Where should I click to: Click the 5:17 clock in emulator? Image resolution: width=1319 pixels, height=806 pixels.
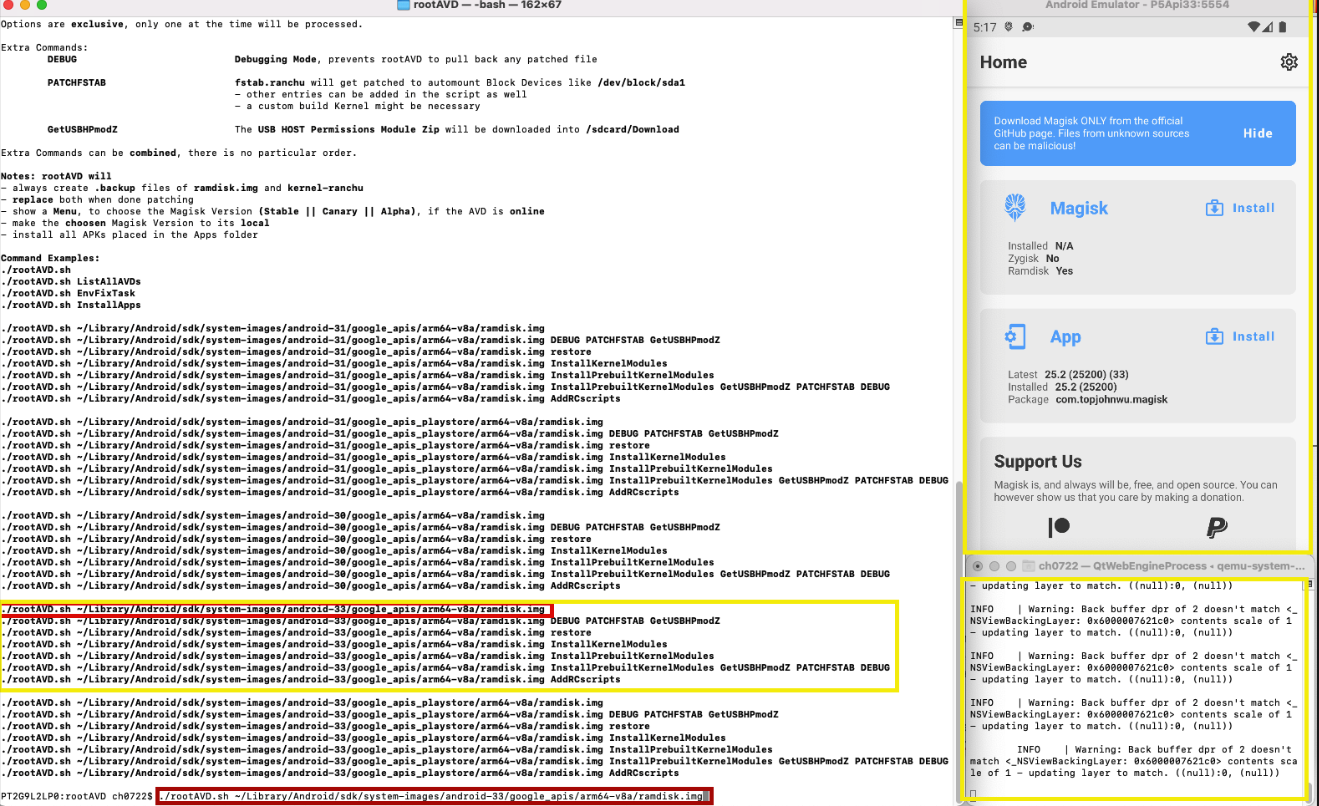click(984, 27)
